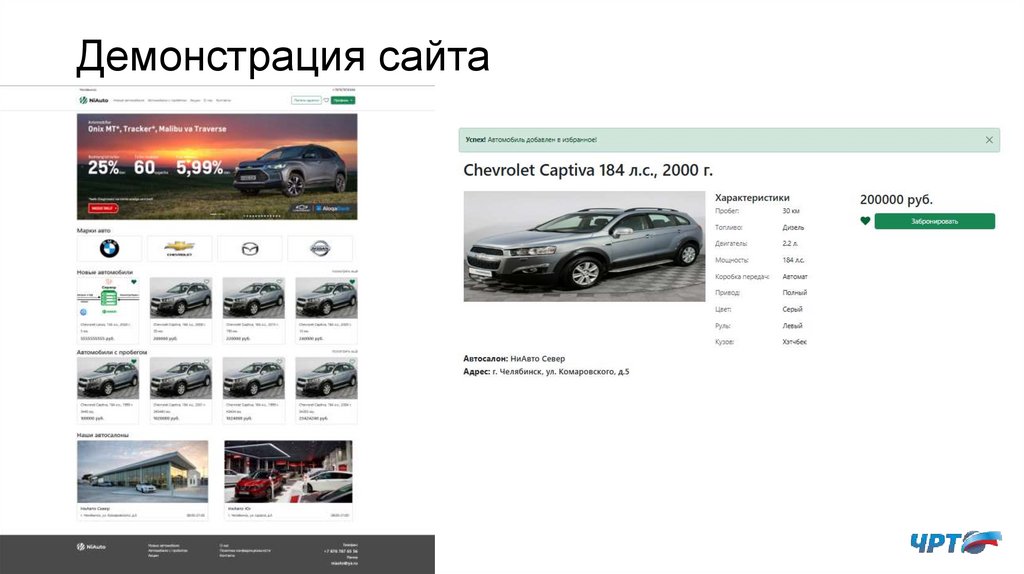Click the title Chevrolet Captiva 184 л.с., 2000 г.
1024x574 pixels.
[588, 170]
